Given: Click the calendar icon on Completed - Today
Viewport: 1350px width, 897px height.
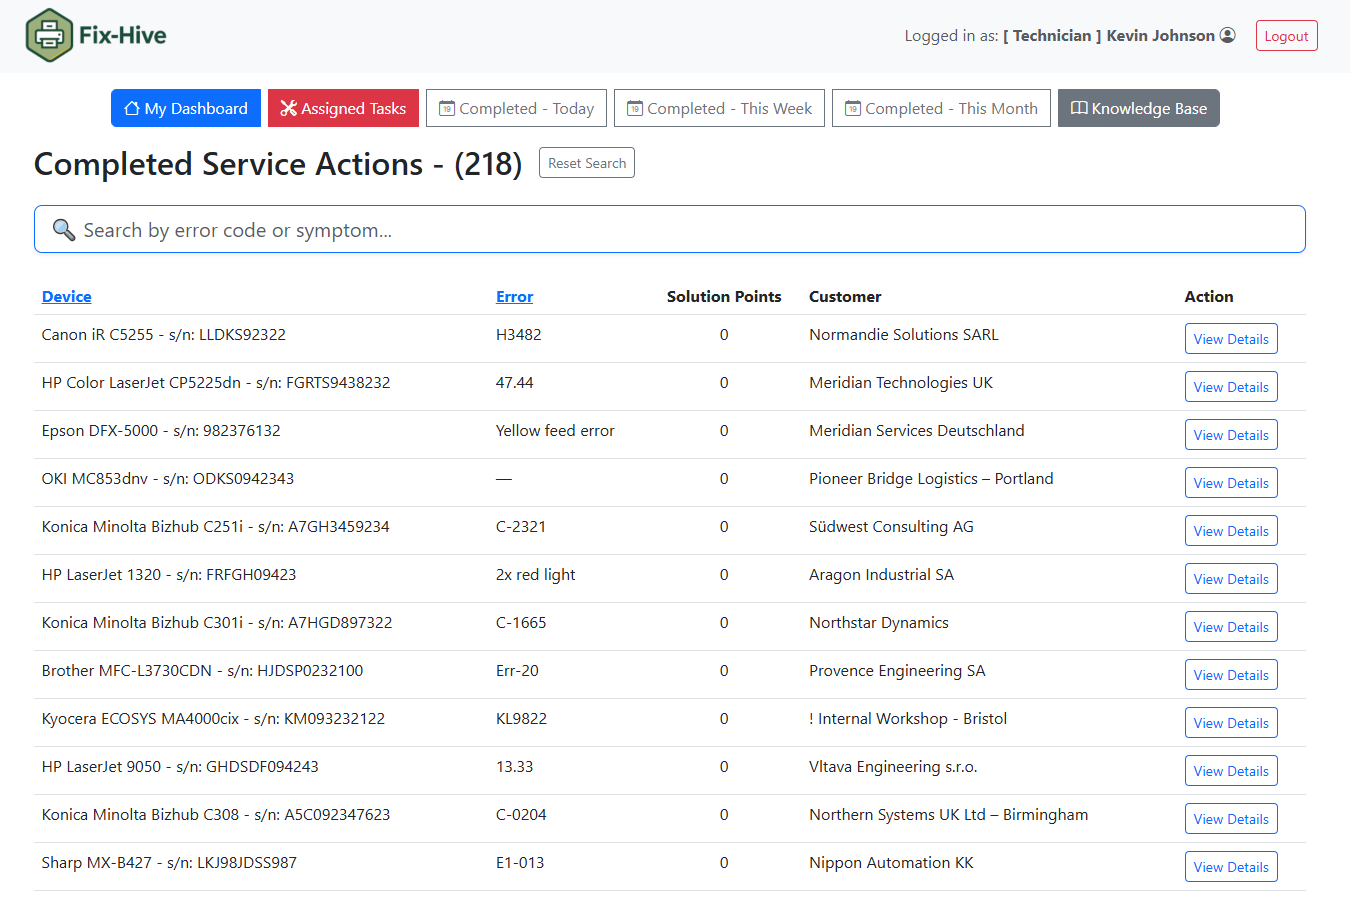Looking at the screenshot, I should pyautogui.click(x=447, y=108).
